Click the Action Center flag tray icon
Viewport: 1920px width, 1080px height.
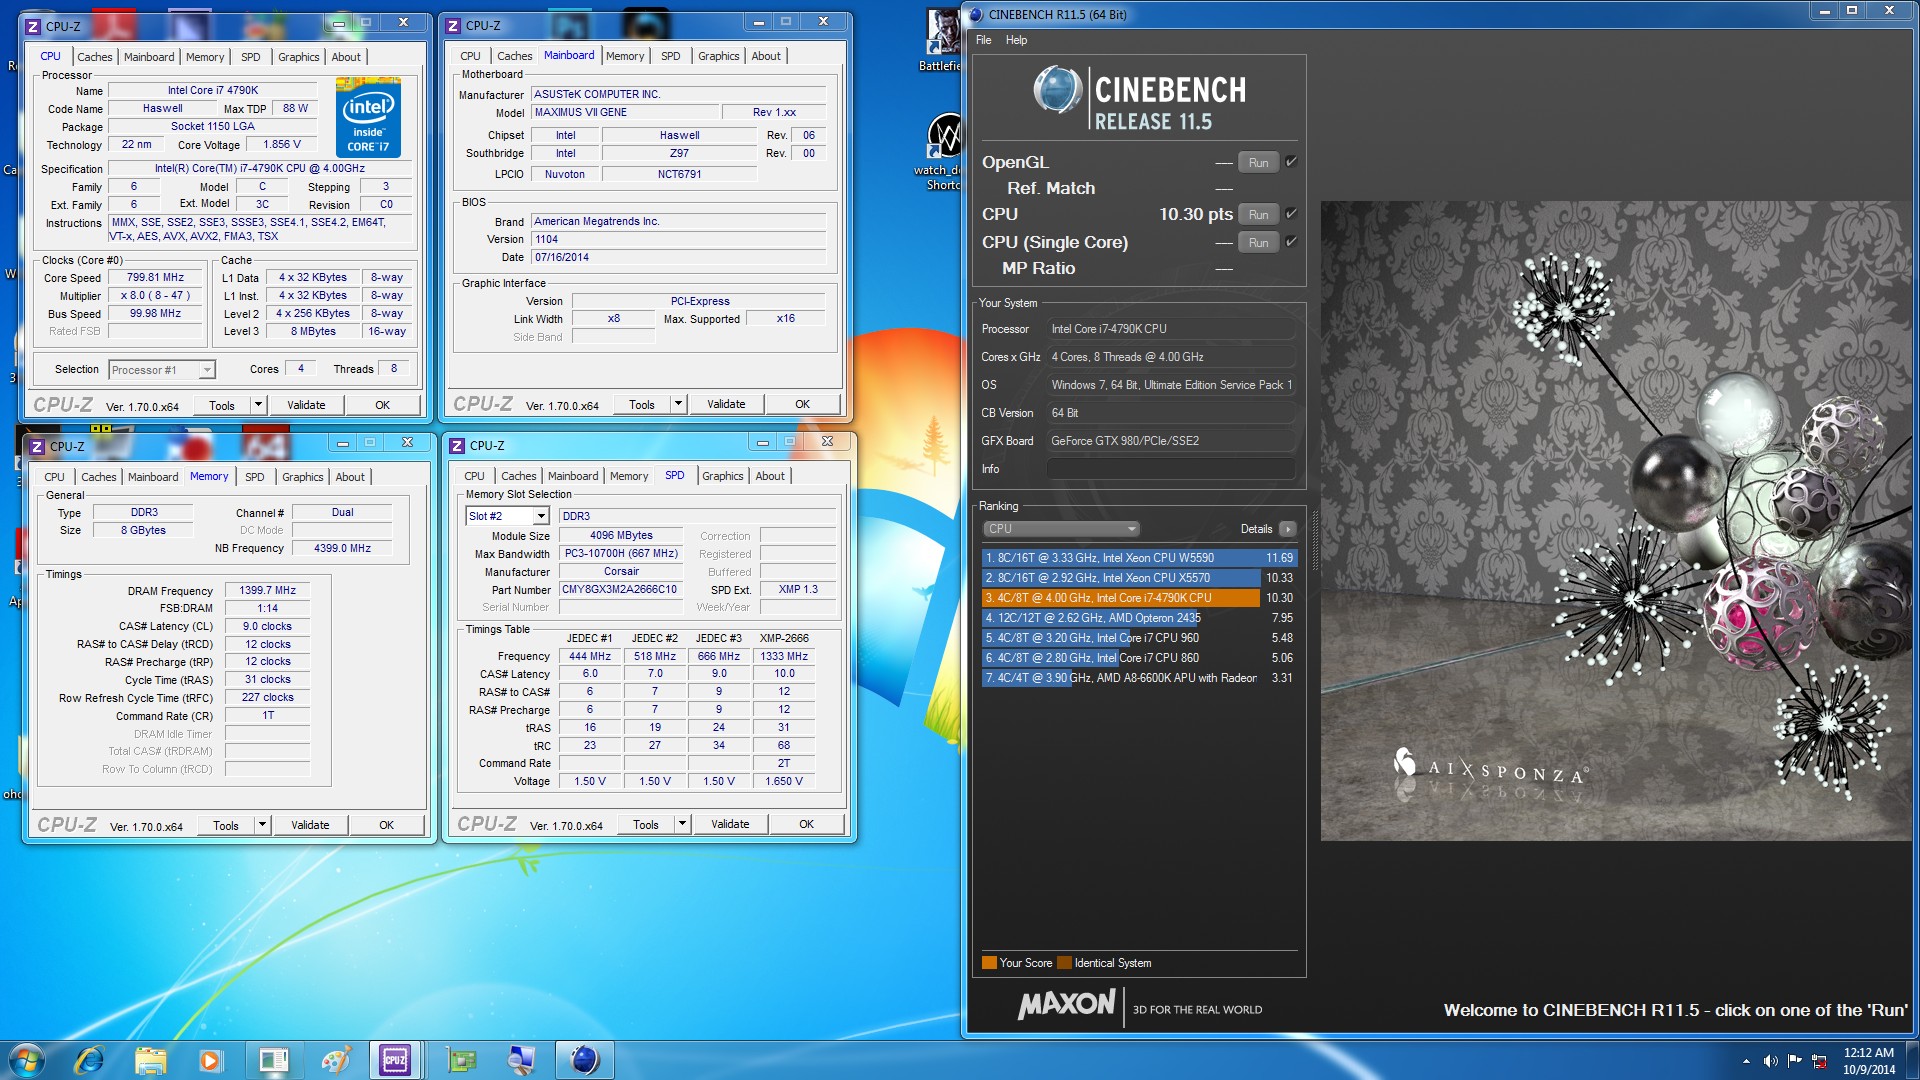pos(1795,1061)
